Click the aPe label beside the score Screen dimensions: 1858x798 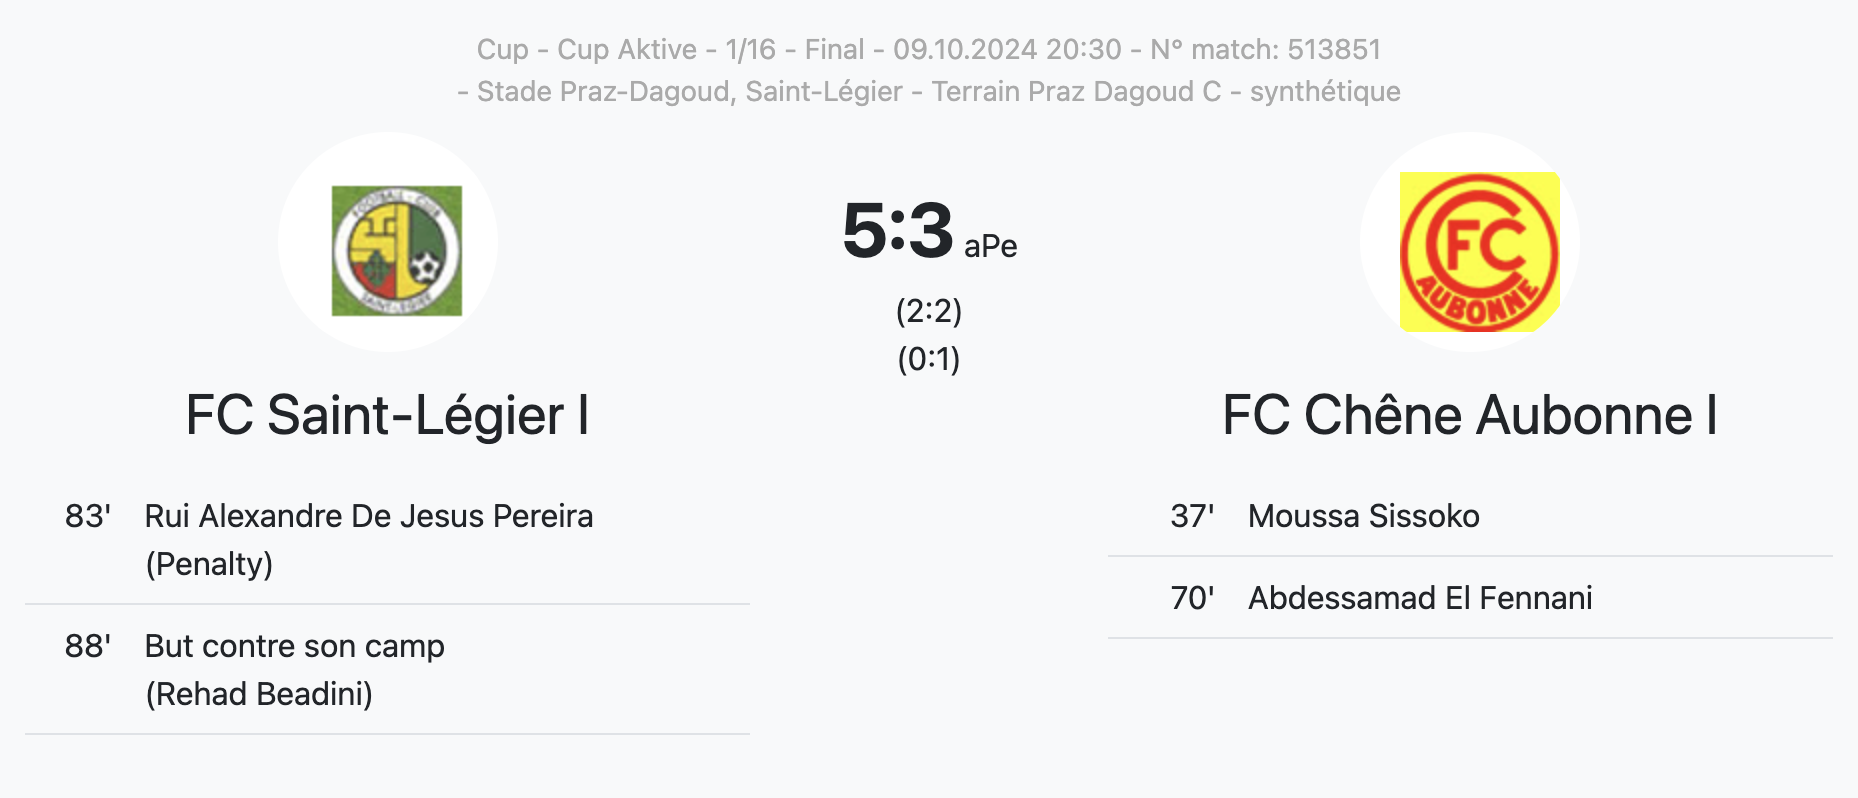pos(990,246)
